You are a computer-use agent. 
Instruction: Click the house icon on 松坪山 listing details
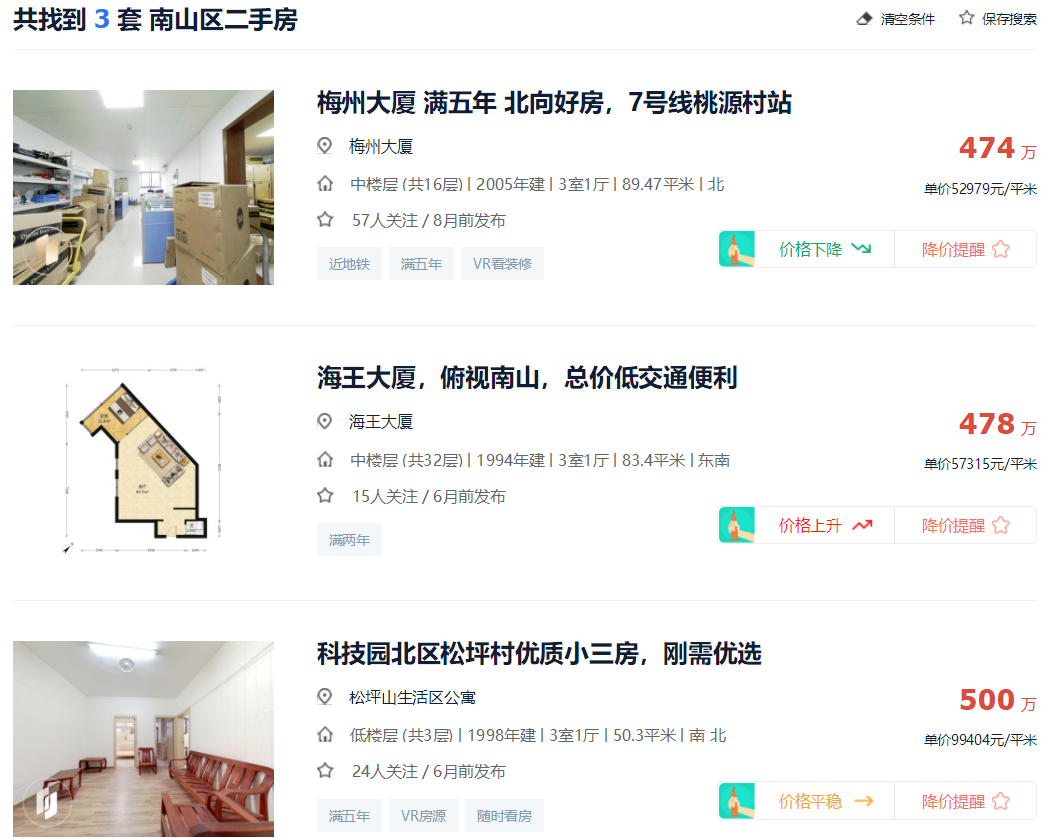pyautogui.click(x=325, y=734)
